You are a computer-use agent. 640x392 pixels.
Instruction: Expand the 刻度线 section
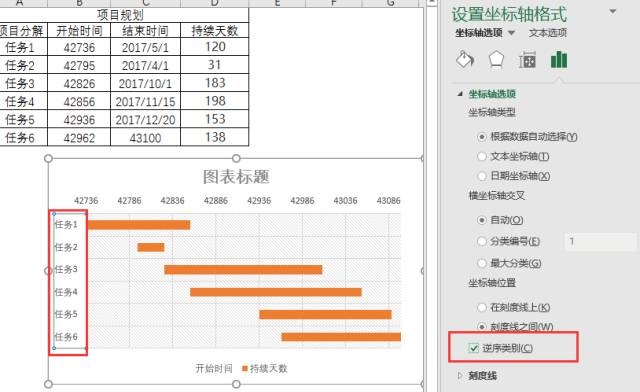[460, 375]
